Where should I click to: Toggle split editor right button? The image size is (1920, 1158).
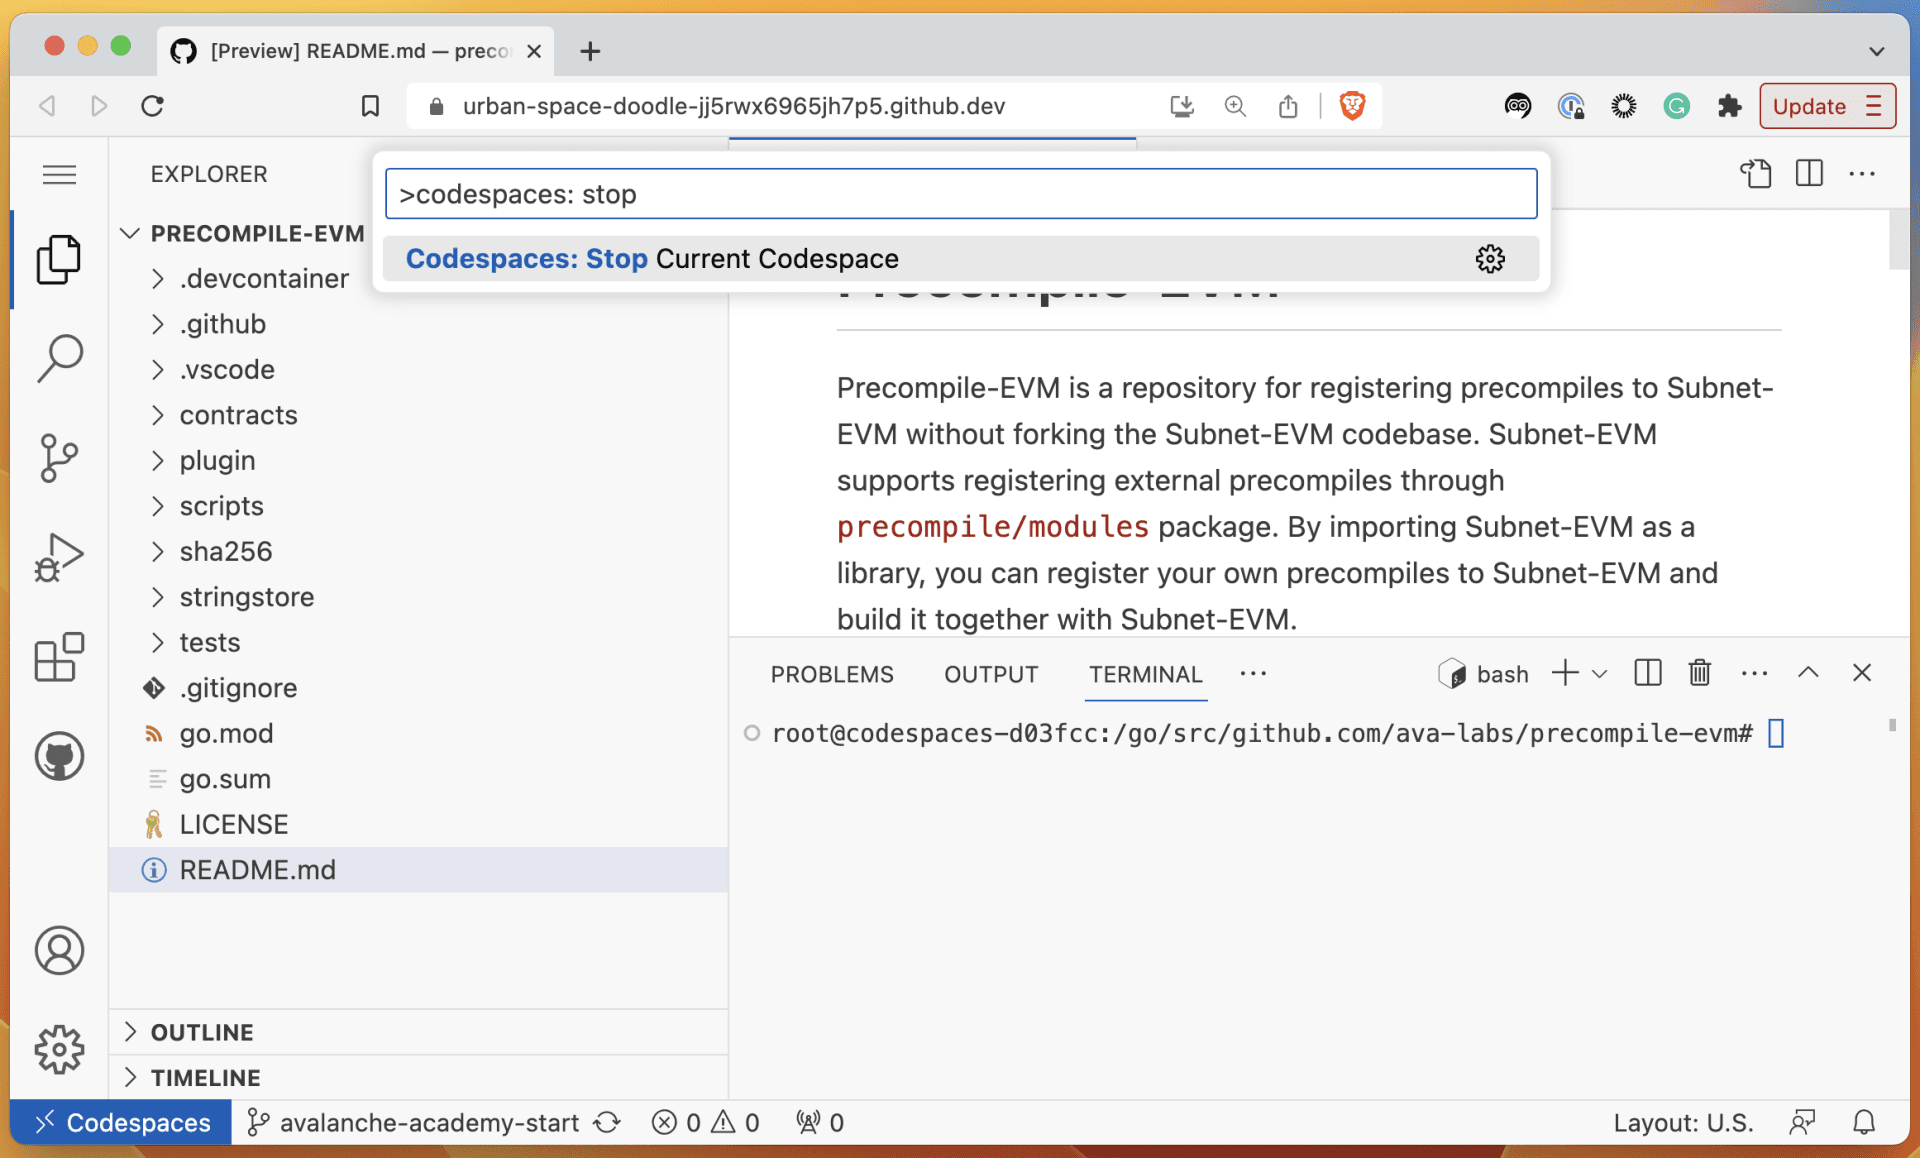1808,174
